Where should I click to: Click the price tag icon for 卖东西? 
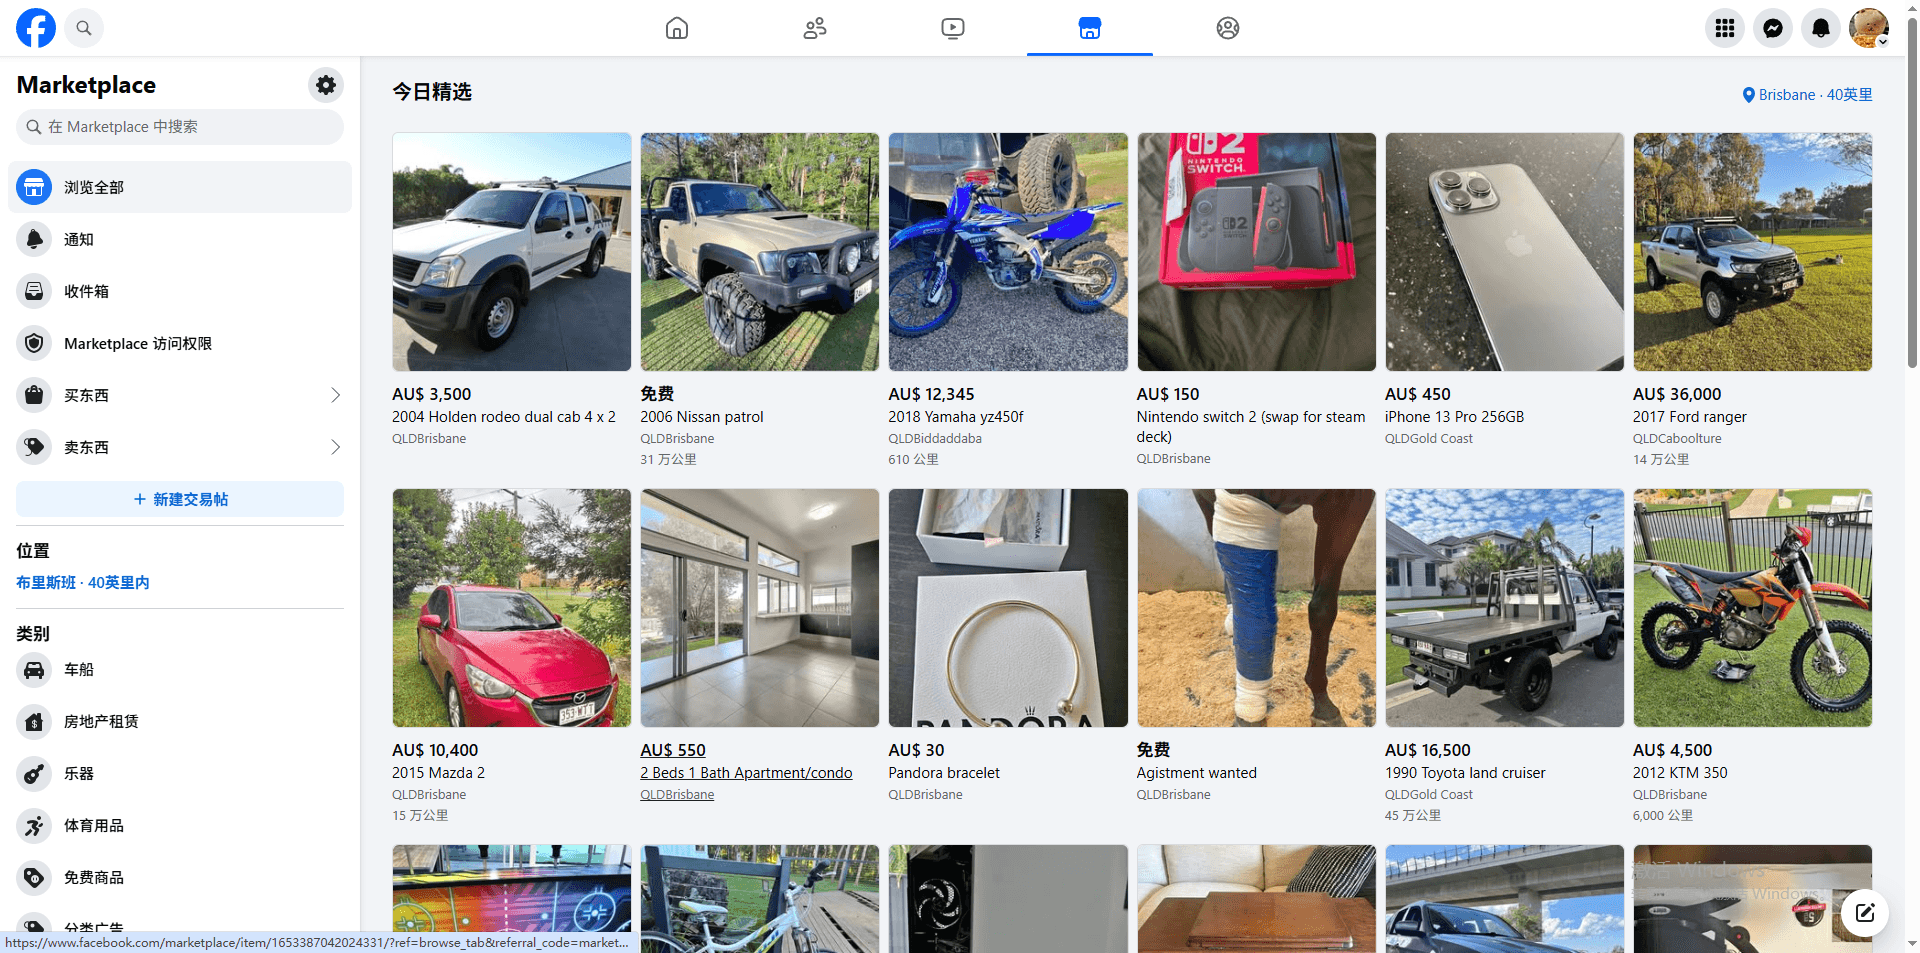(34, 447)
